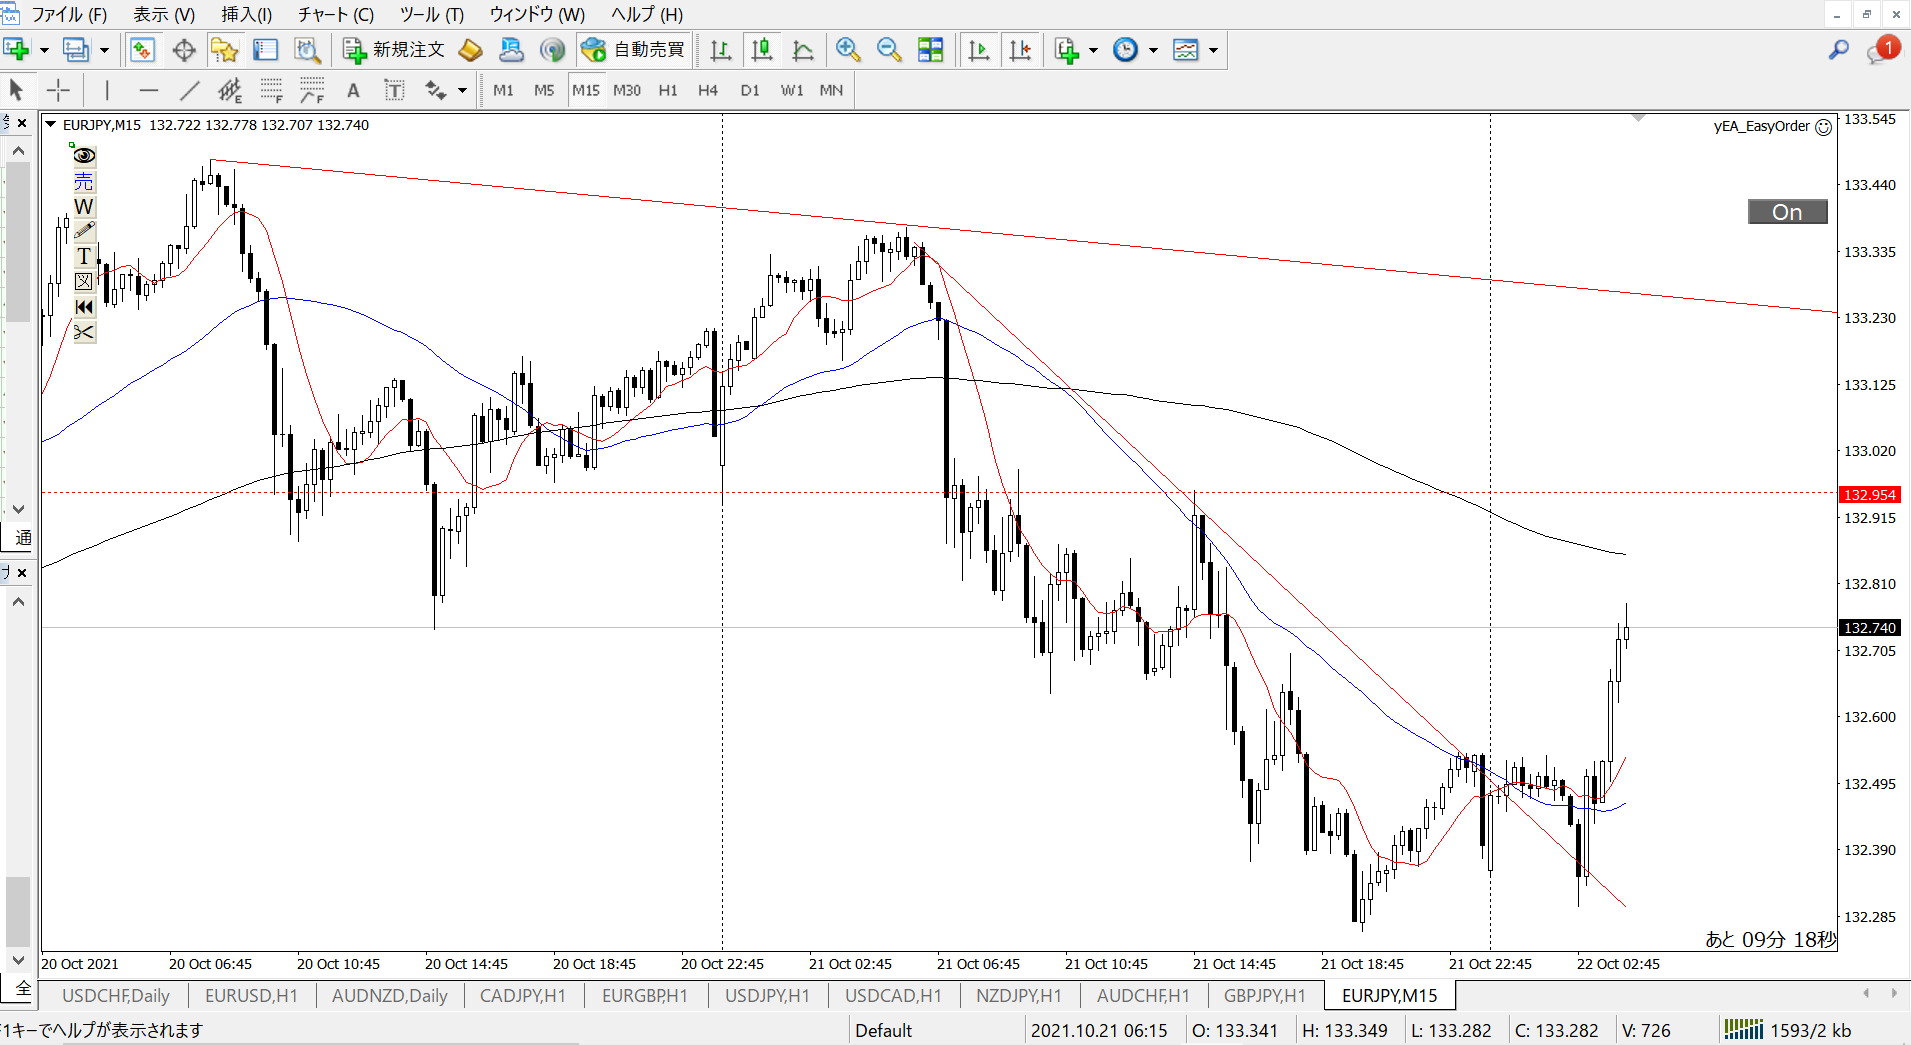
Task: Click the signals radio-wave icon
Action: [x=552, y=49]
